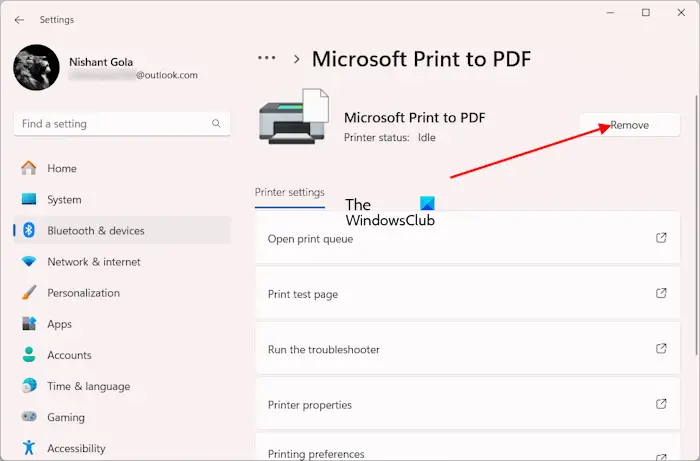Image resolution: width=700 pixels, height=461 pixels.
Task: Expand the breadcrumb ellipsis menu
Action: pyautogui.click(x=267, y=58)
